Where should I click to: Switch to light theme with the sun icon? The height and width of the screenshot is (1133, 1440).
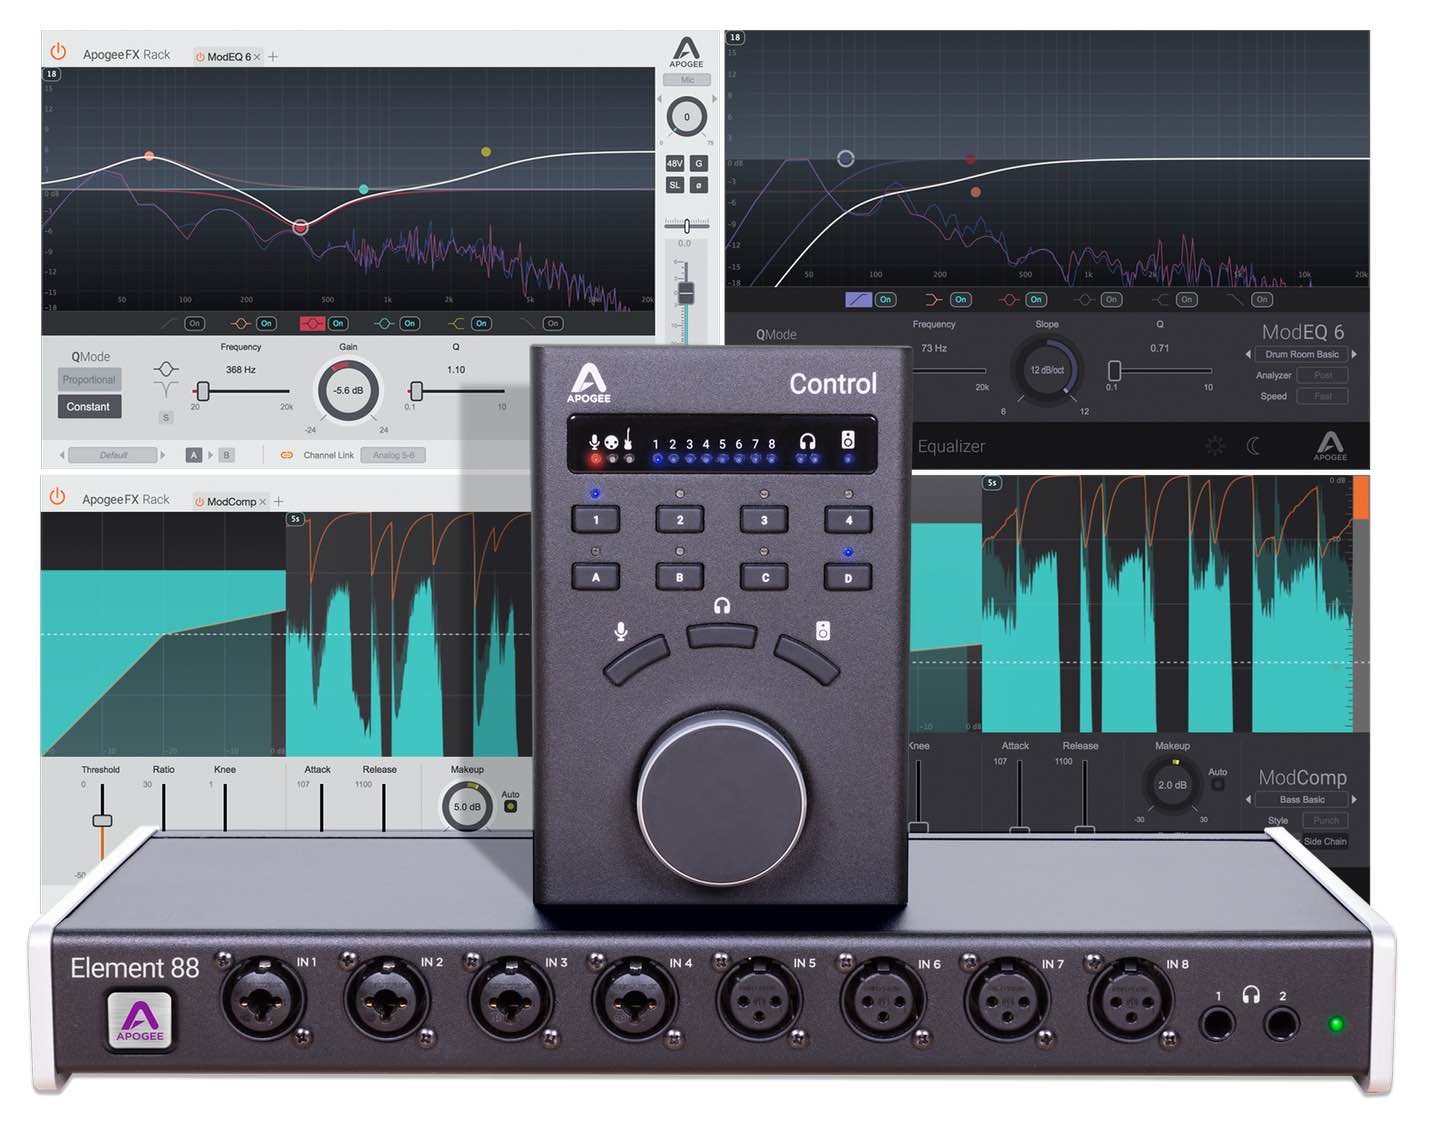(1214, 446)
